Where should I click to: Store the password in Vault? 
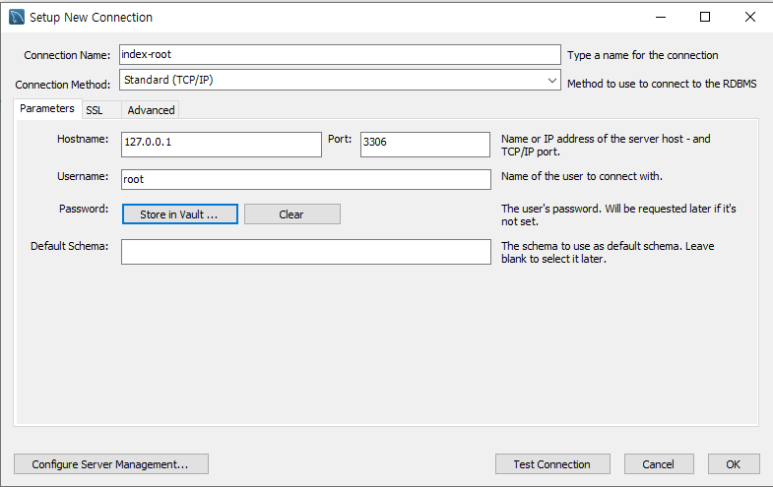pos(180,214)
